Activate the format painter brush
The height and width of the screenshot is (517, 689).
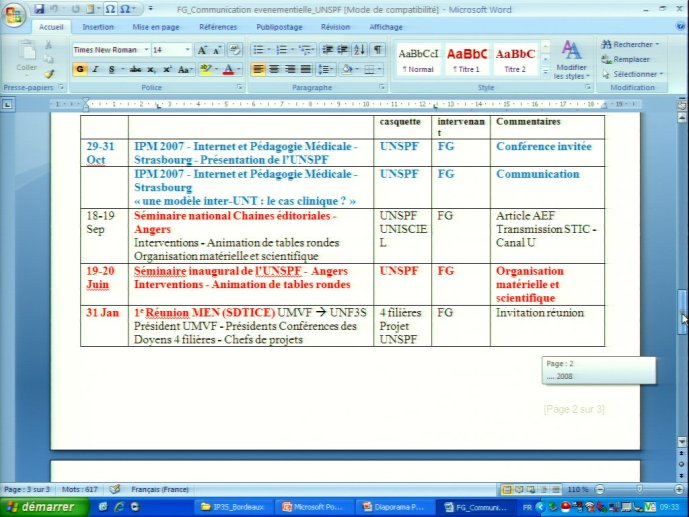pos(49,74)
